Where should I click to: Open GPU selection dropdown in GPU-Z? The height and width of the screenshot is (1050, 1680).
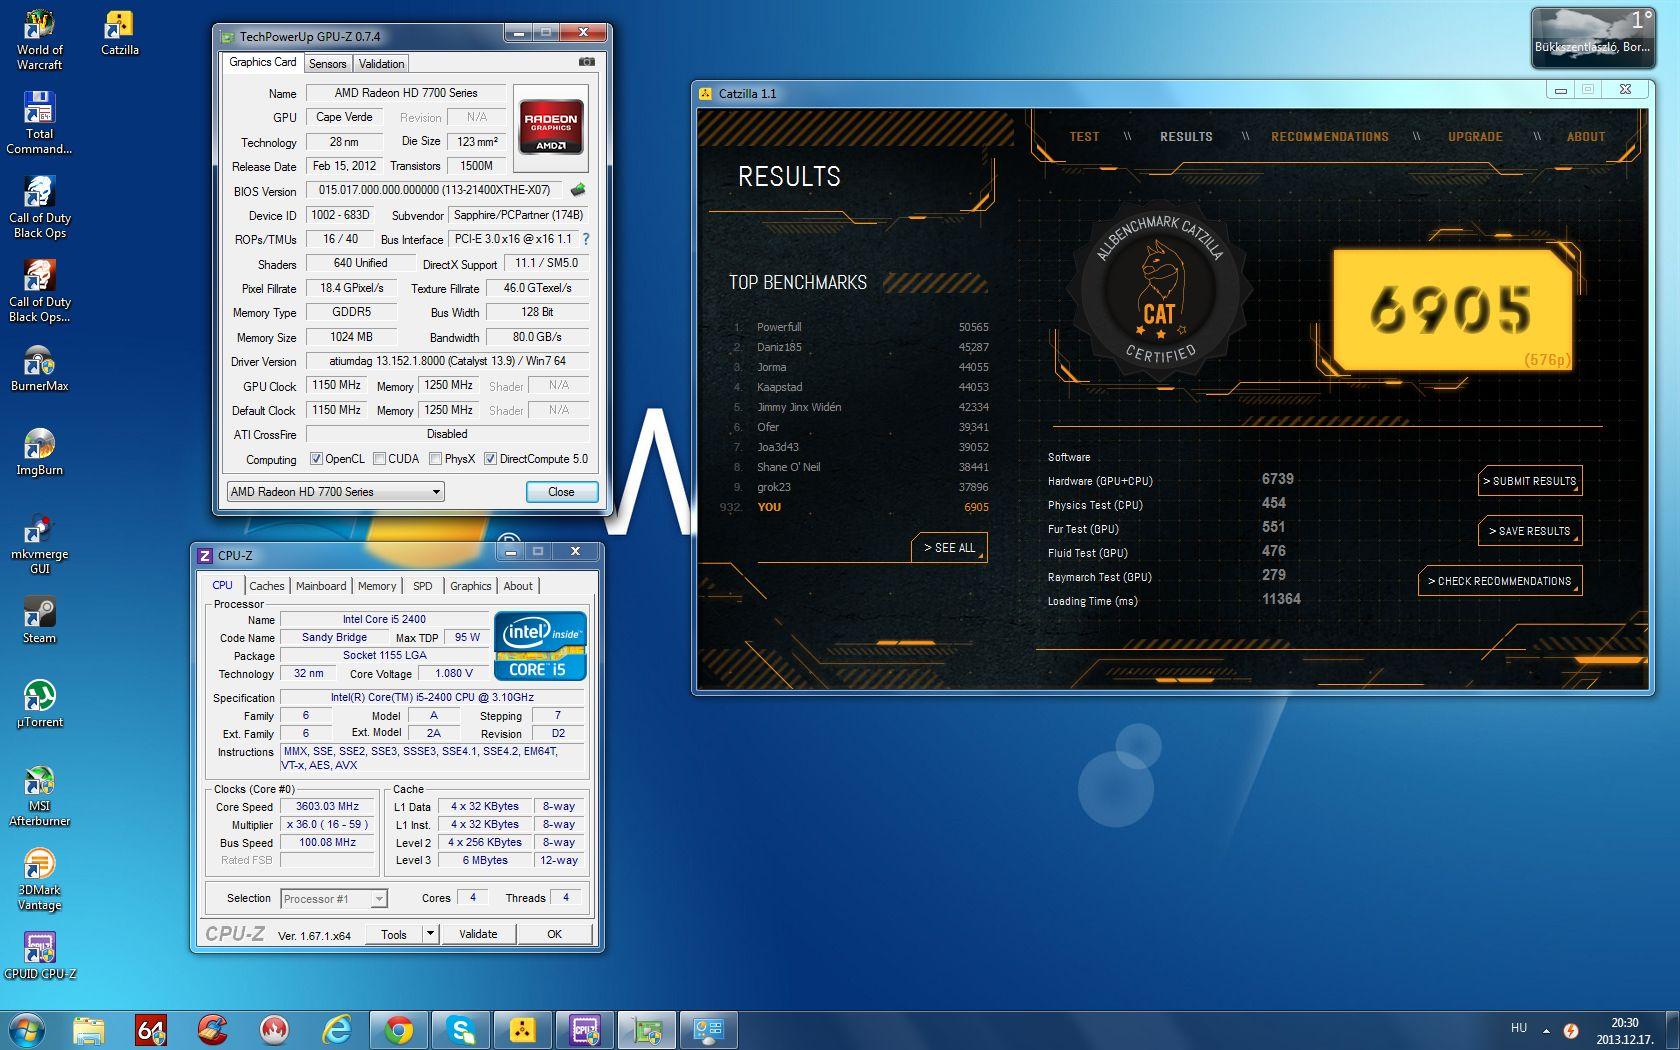tap(335, 492)
